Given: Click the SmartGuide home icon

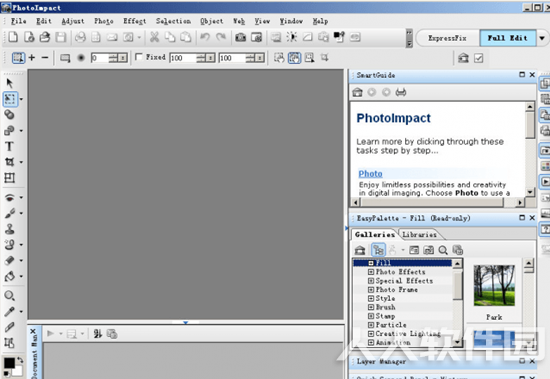Looking at the screenshot, I should coord(357,92).
